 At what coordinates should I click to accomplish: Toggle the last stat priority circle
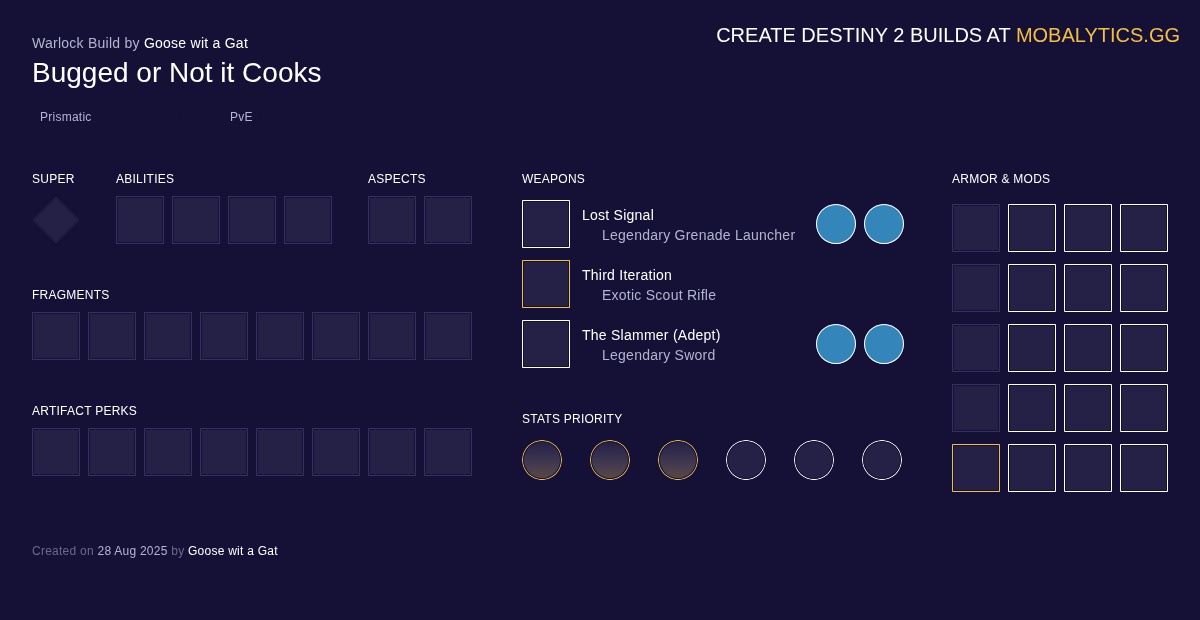(x=882, y=460)
